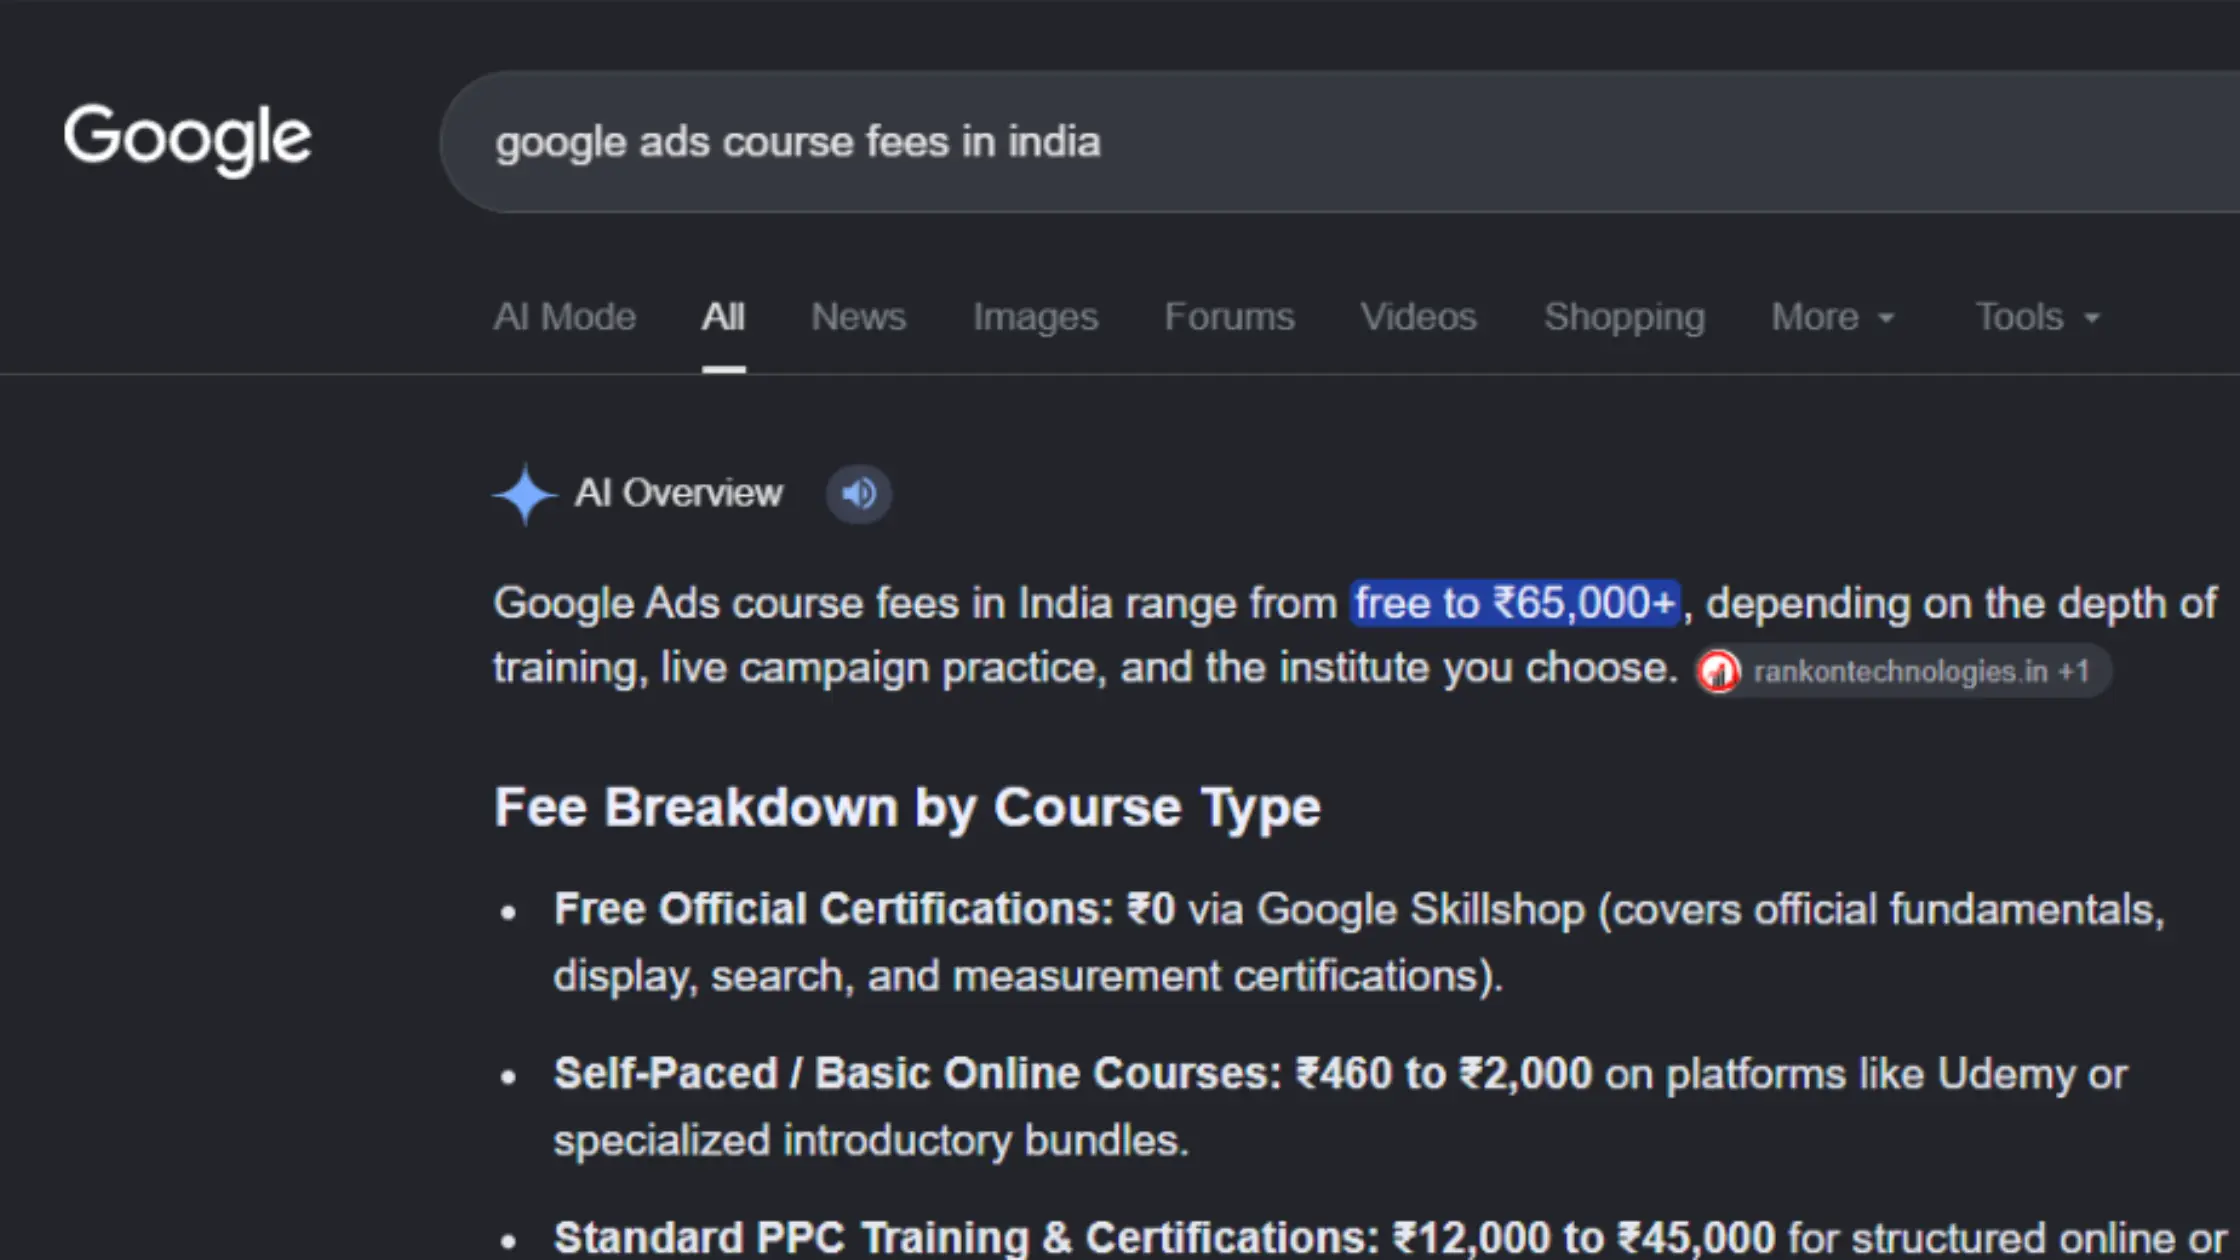Expand the Tools dropdown

tap(2037, 317)
